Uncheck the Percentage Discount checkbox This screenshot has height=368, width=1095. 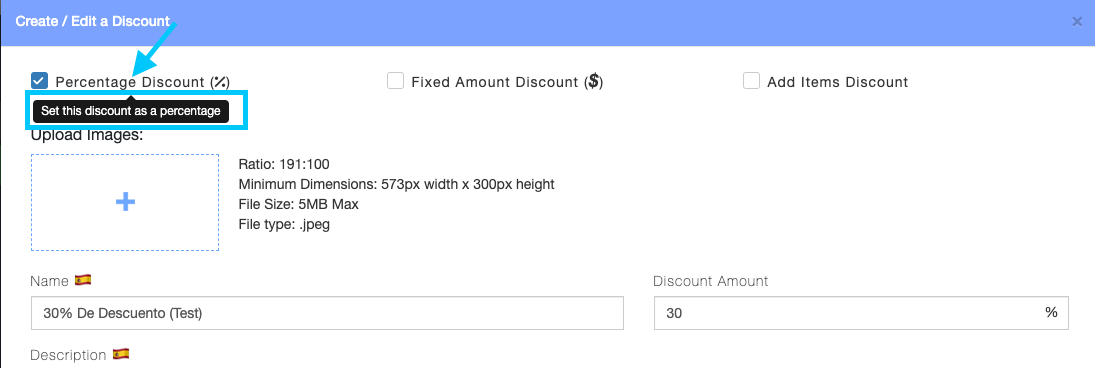click(x=40, y=81)
